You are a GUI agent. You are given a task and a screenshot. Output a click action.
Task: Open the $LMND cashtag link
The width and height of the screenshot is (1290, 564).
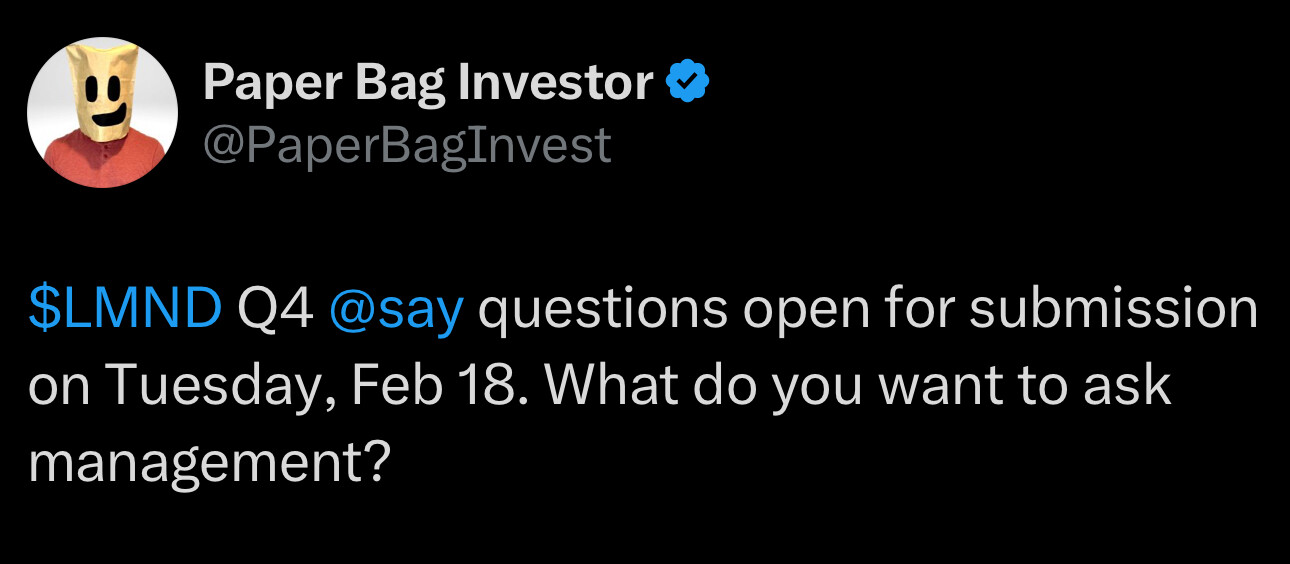125,311
